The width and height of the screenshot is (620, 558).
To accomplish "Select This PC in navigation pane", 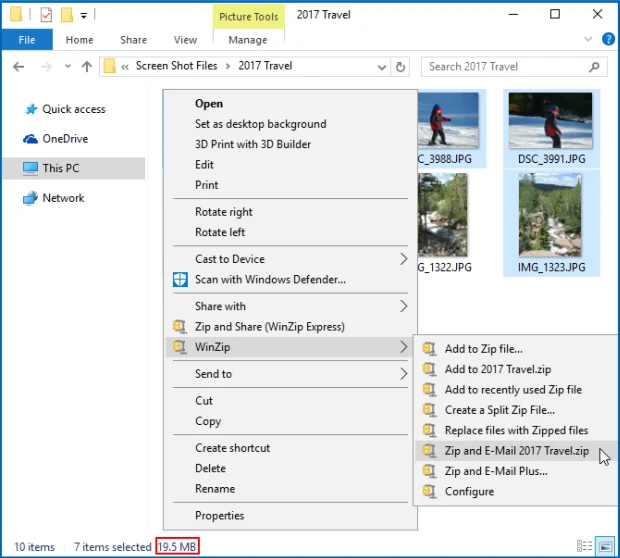I will (60, 168).
